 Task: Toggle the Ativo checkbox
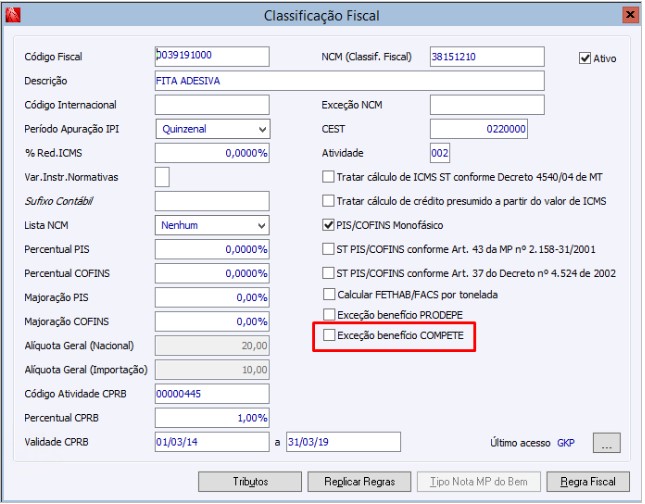pyautogui.click(x=585, y=58)
